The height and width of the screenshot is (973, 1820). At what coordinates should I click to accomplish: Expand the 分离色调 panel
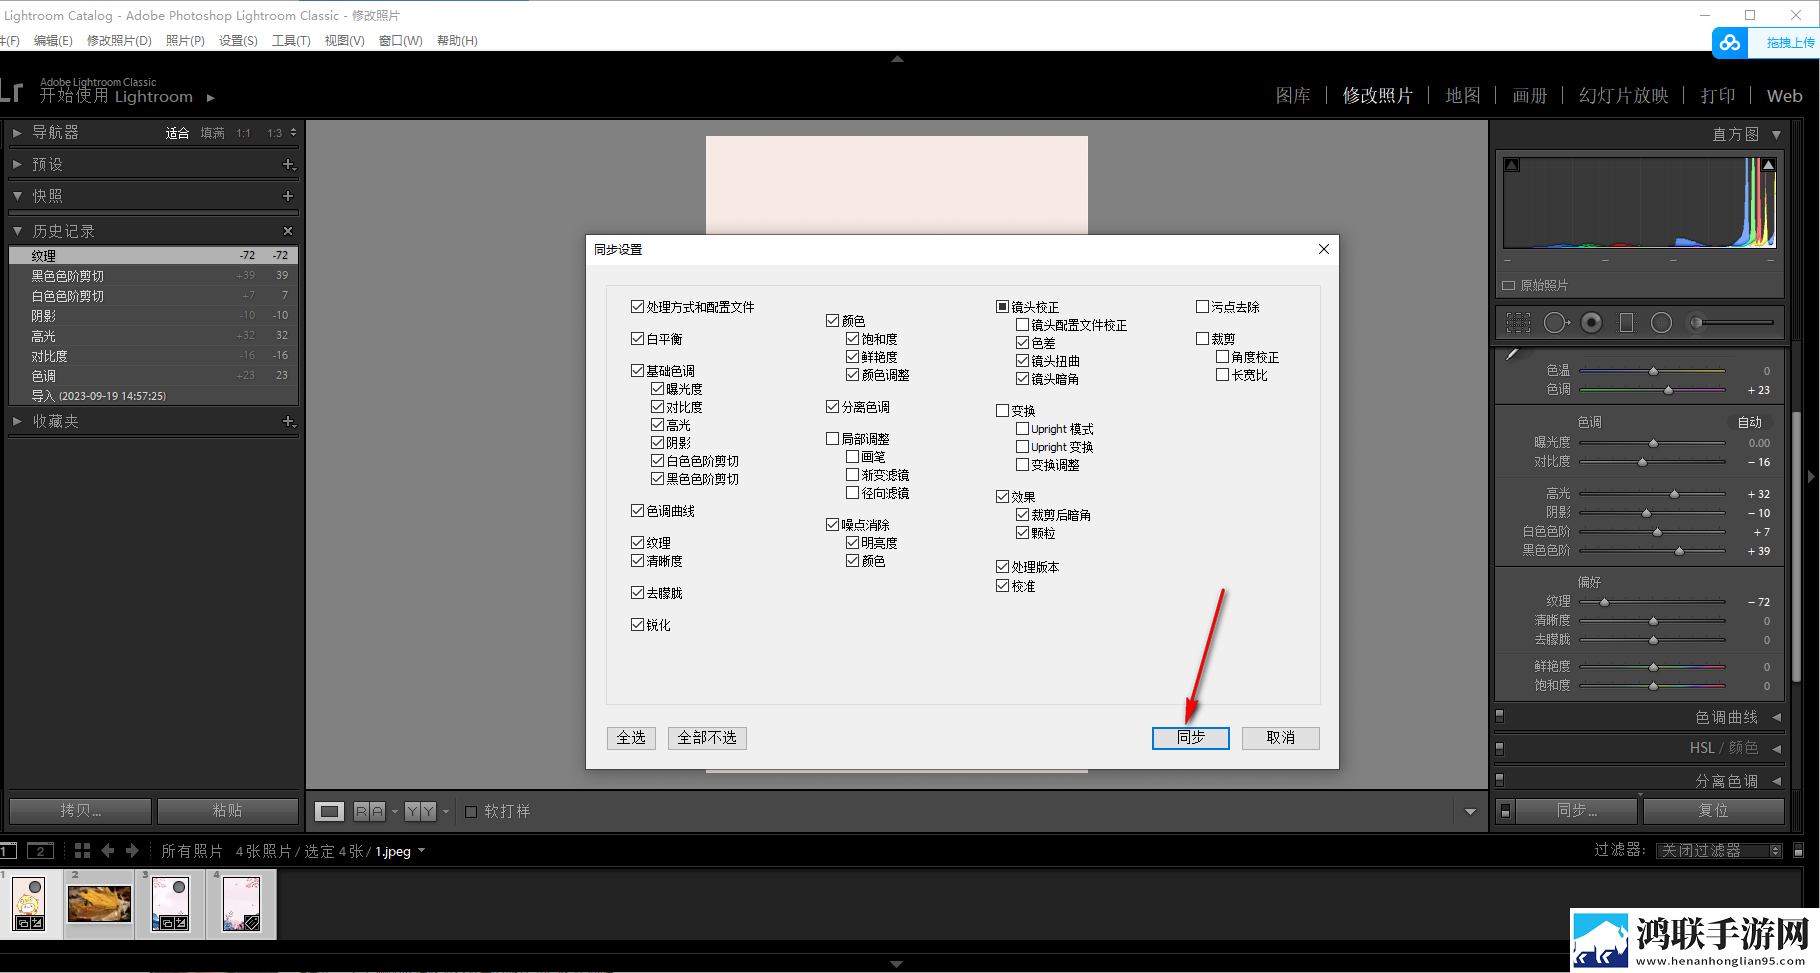[x=1776, y=780]
